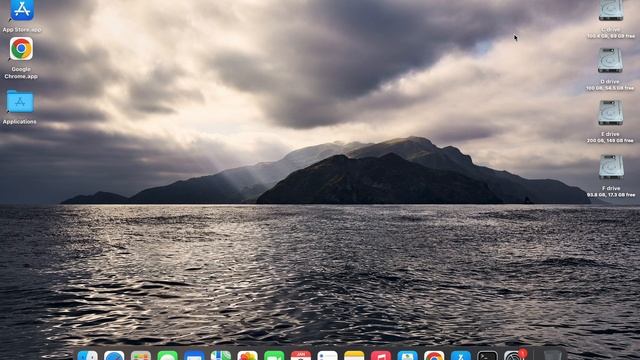
Task: Select the Google Chrome.app desktop shortcut
Action: pyautogui.click(x=21, y=49)
